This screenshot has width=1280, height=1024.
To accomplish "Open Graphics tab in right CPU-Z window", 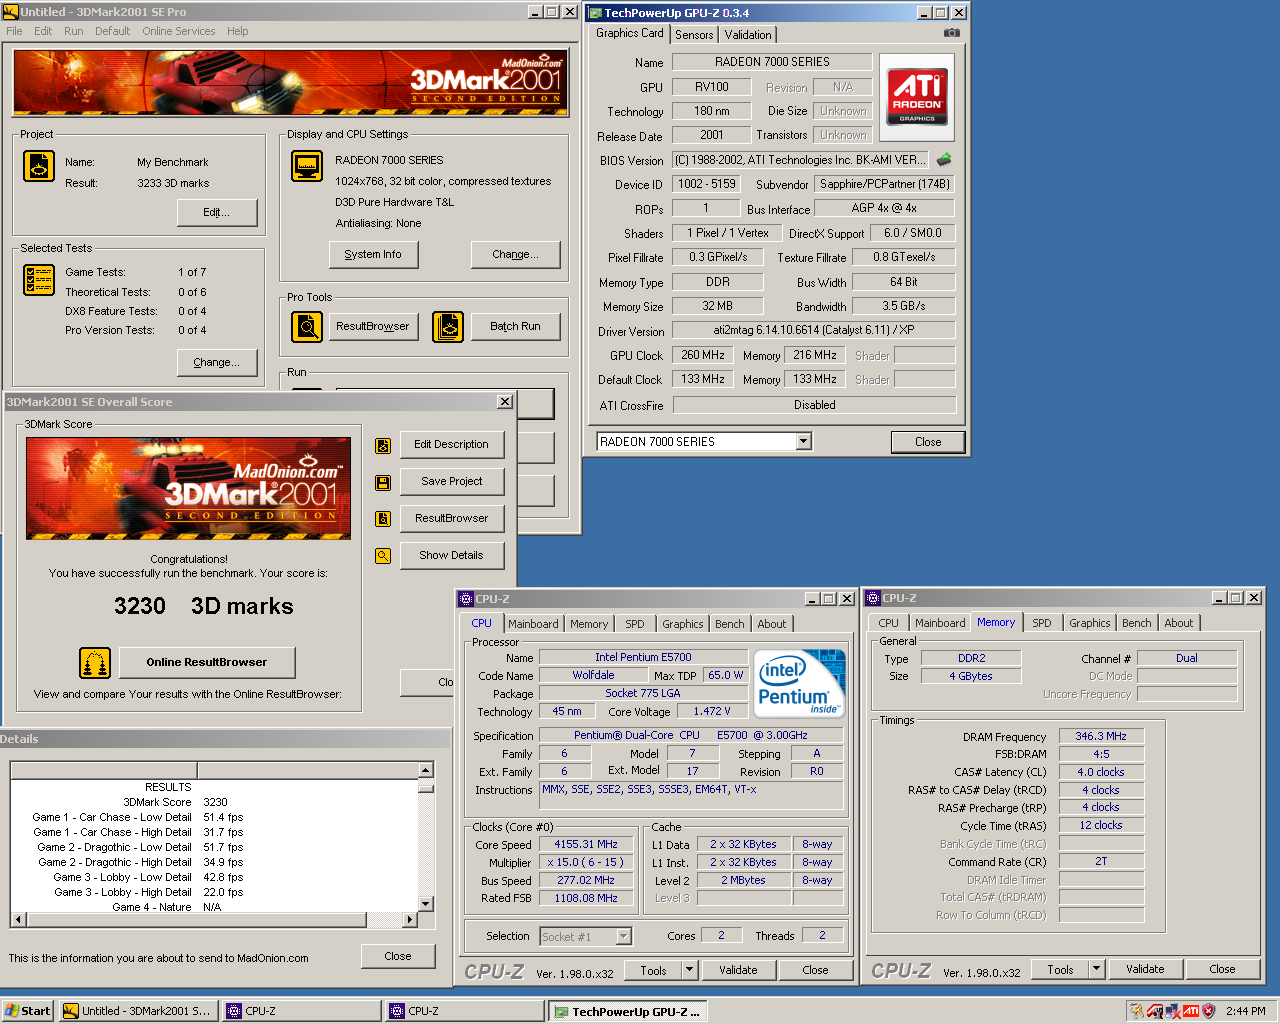I will click(x=1089, y=623).
